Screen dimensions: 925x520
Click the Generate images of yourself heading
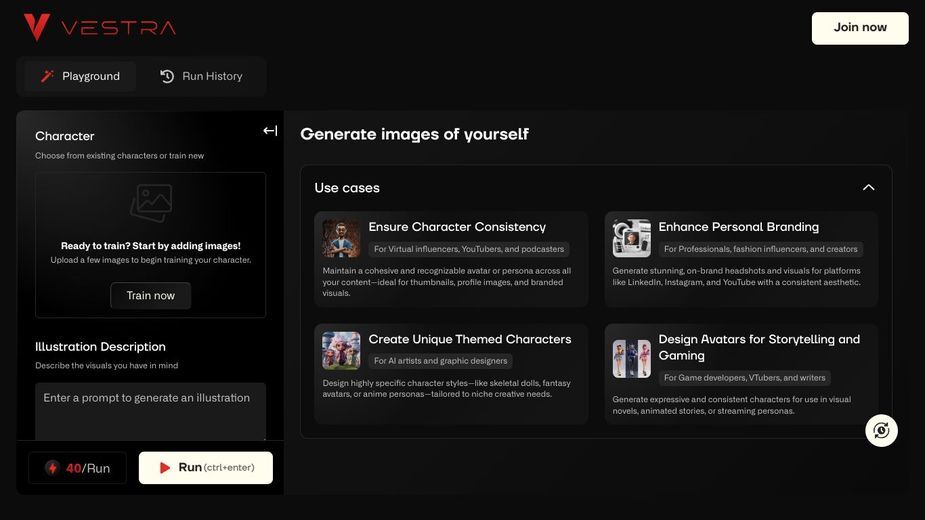coord(414,134)
